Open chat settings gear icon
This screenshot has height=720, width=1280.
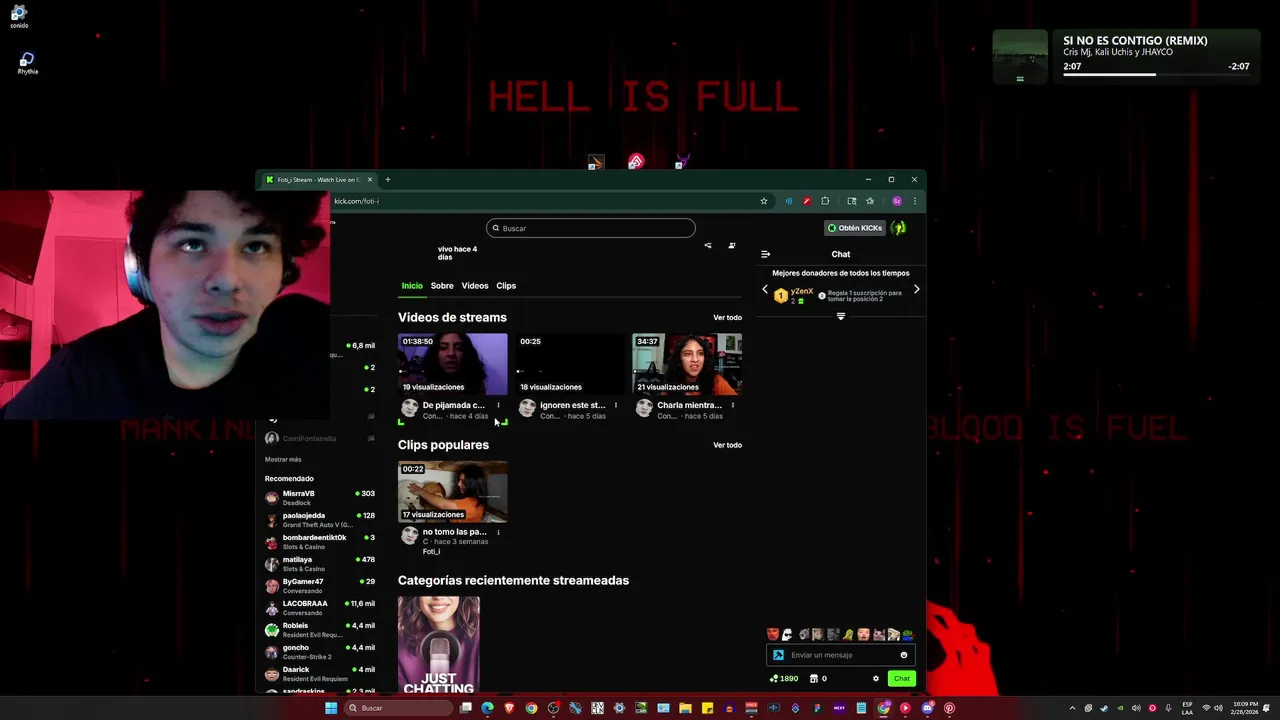coord(876,678)
